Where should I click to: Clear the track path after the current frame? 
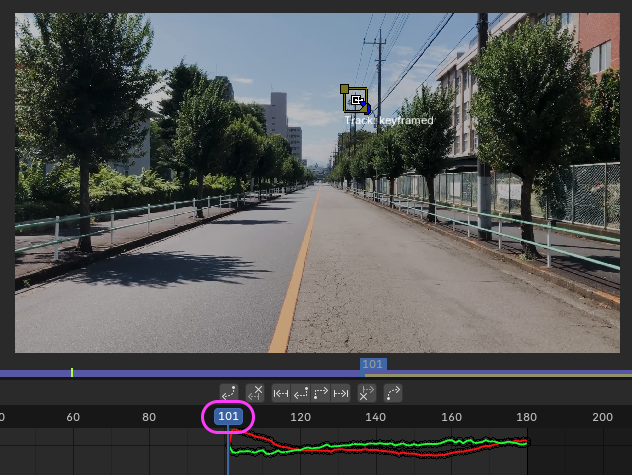367,393
